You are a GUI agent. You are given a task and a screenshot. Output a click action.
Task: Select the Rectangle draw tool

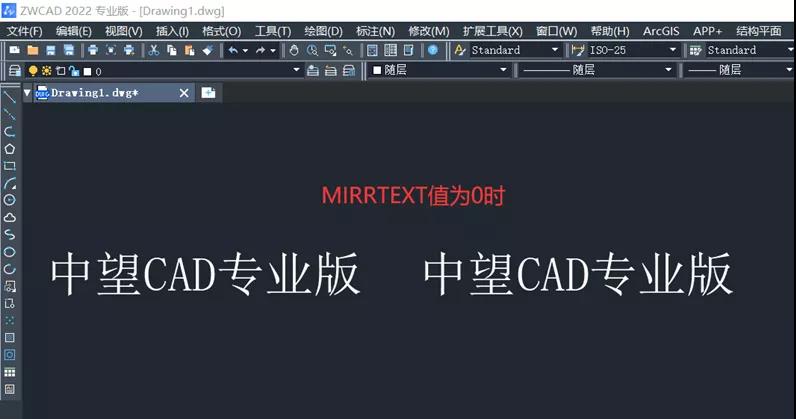coord(9,166)
